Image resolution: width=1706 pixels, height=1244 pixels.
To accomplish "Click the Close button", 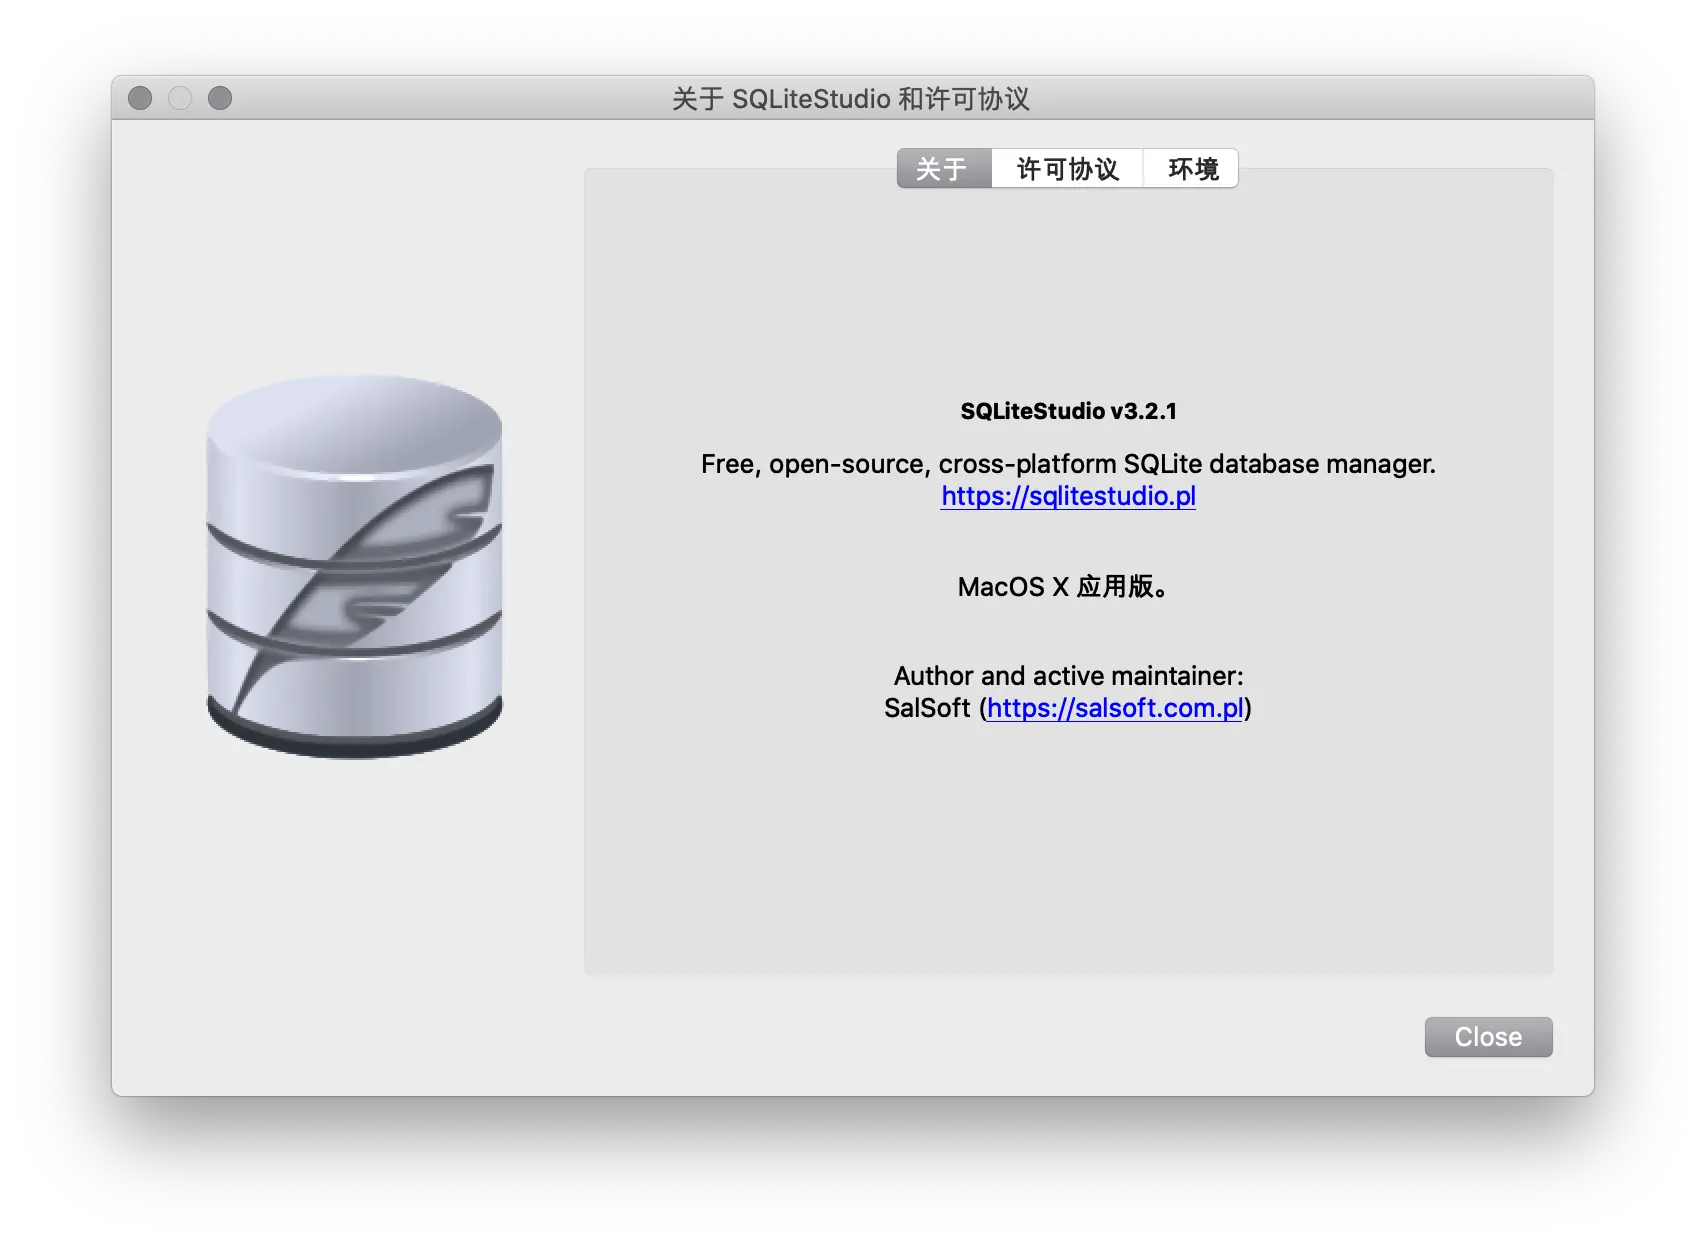I will click(1488, 1037).
